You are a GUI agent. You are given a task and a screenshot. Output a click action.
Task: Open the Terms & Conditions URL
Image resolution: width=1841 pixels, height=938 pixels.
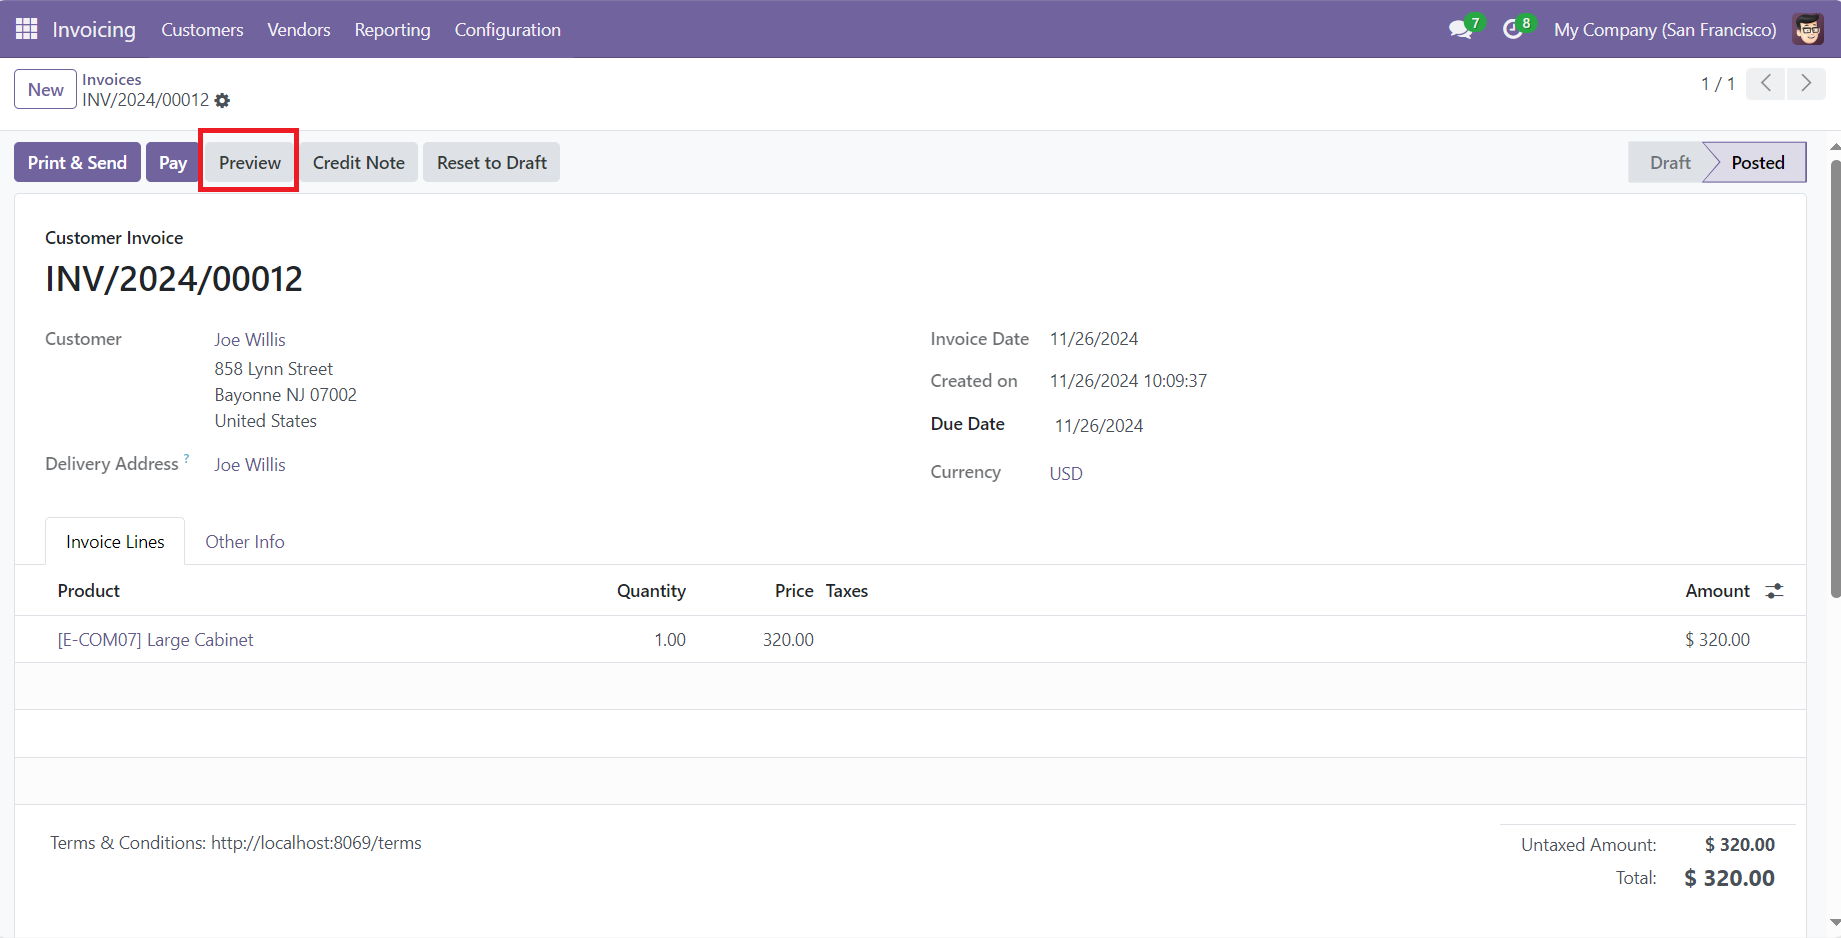pos(316,842)
